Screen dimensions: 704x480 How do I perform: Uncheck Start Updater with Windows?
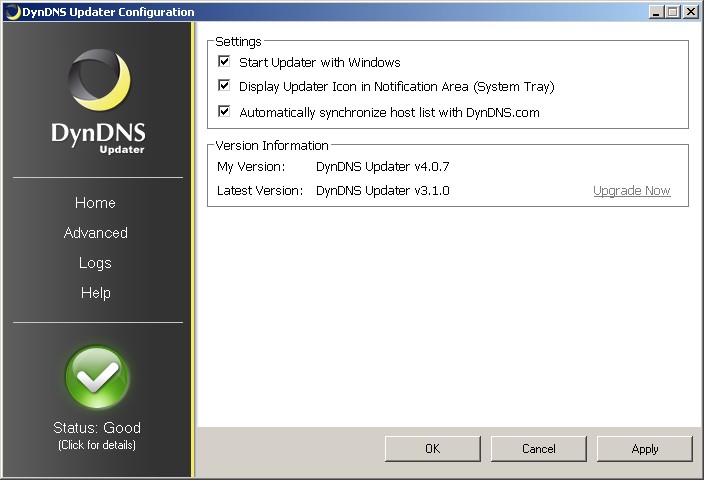224,62
